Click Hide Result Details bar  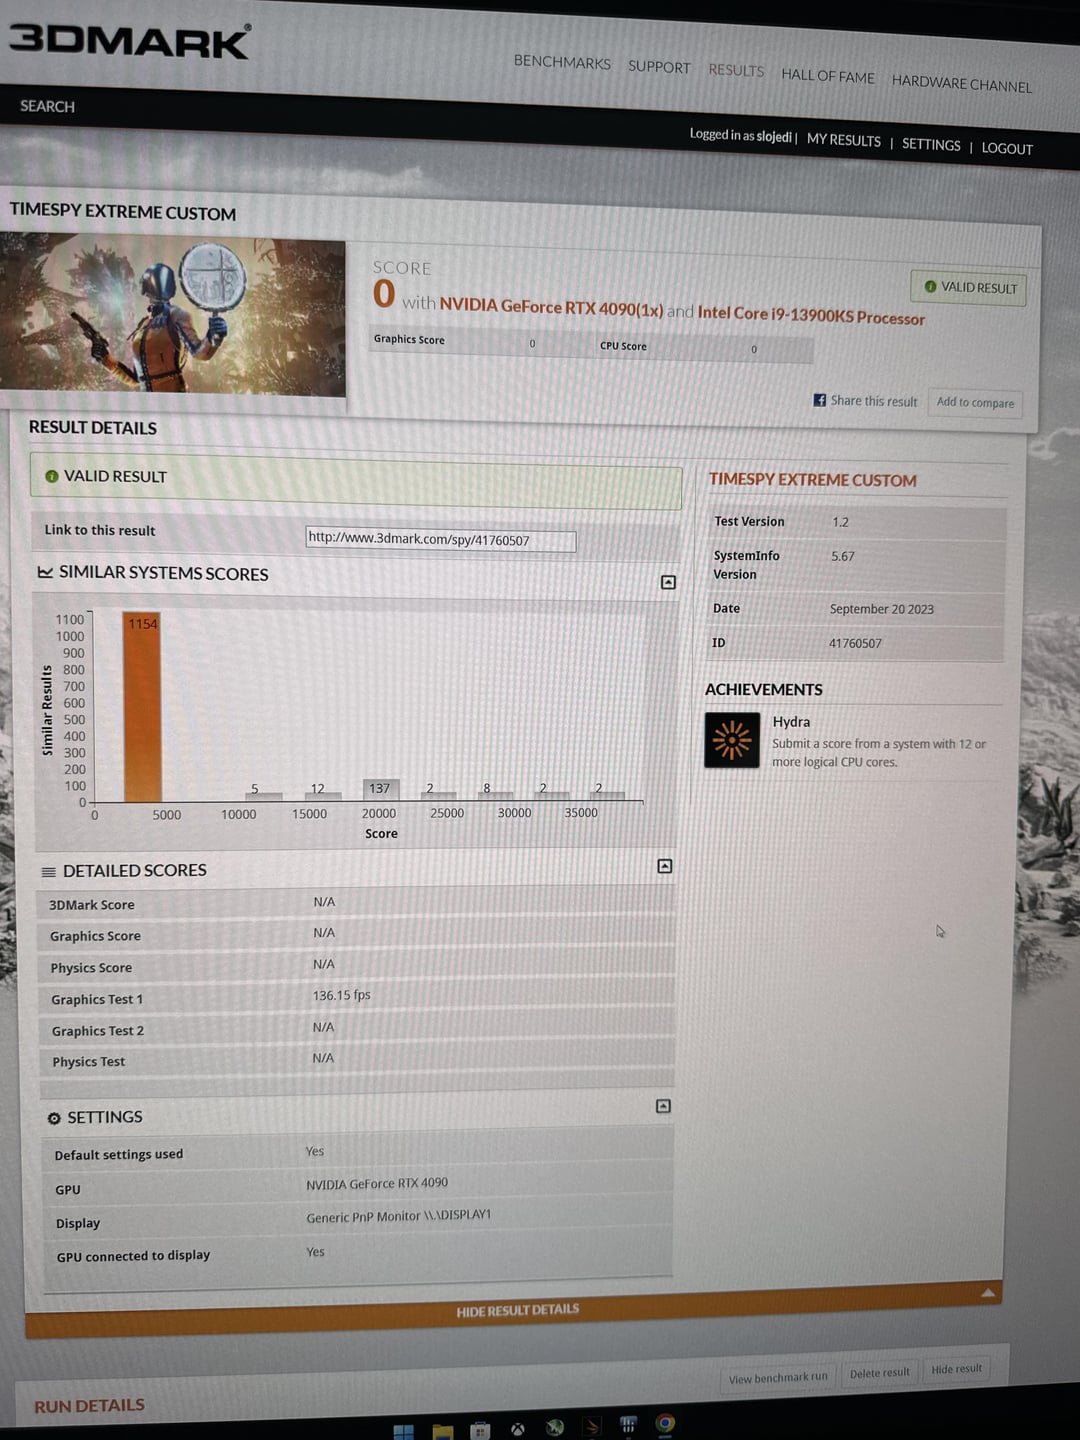pos(518,1310)
